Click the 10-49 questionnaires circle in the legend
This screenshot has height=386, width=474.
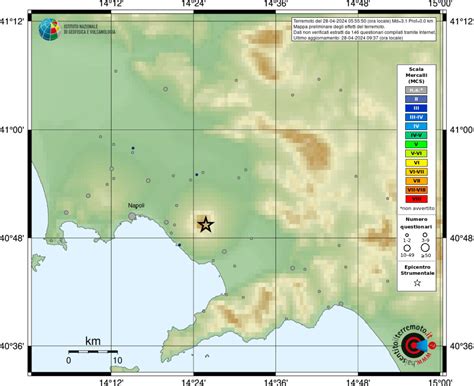pos(407,248)
